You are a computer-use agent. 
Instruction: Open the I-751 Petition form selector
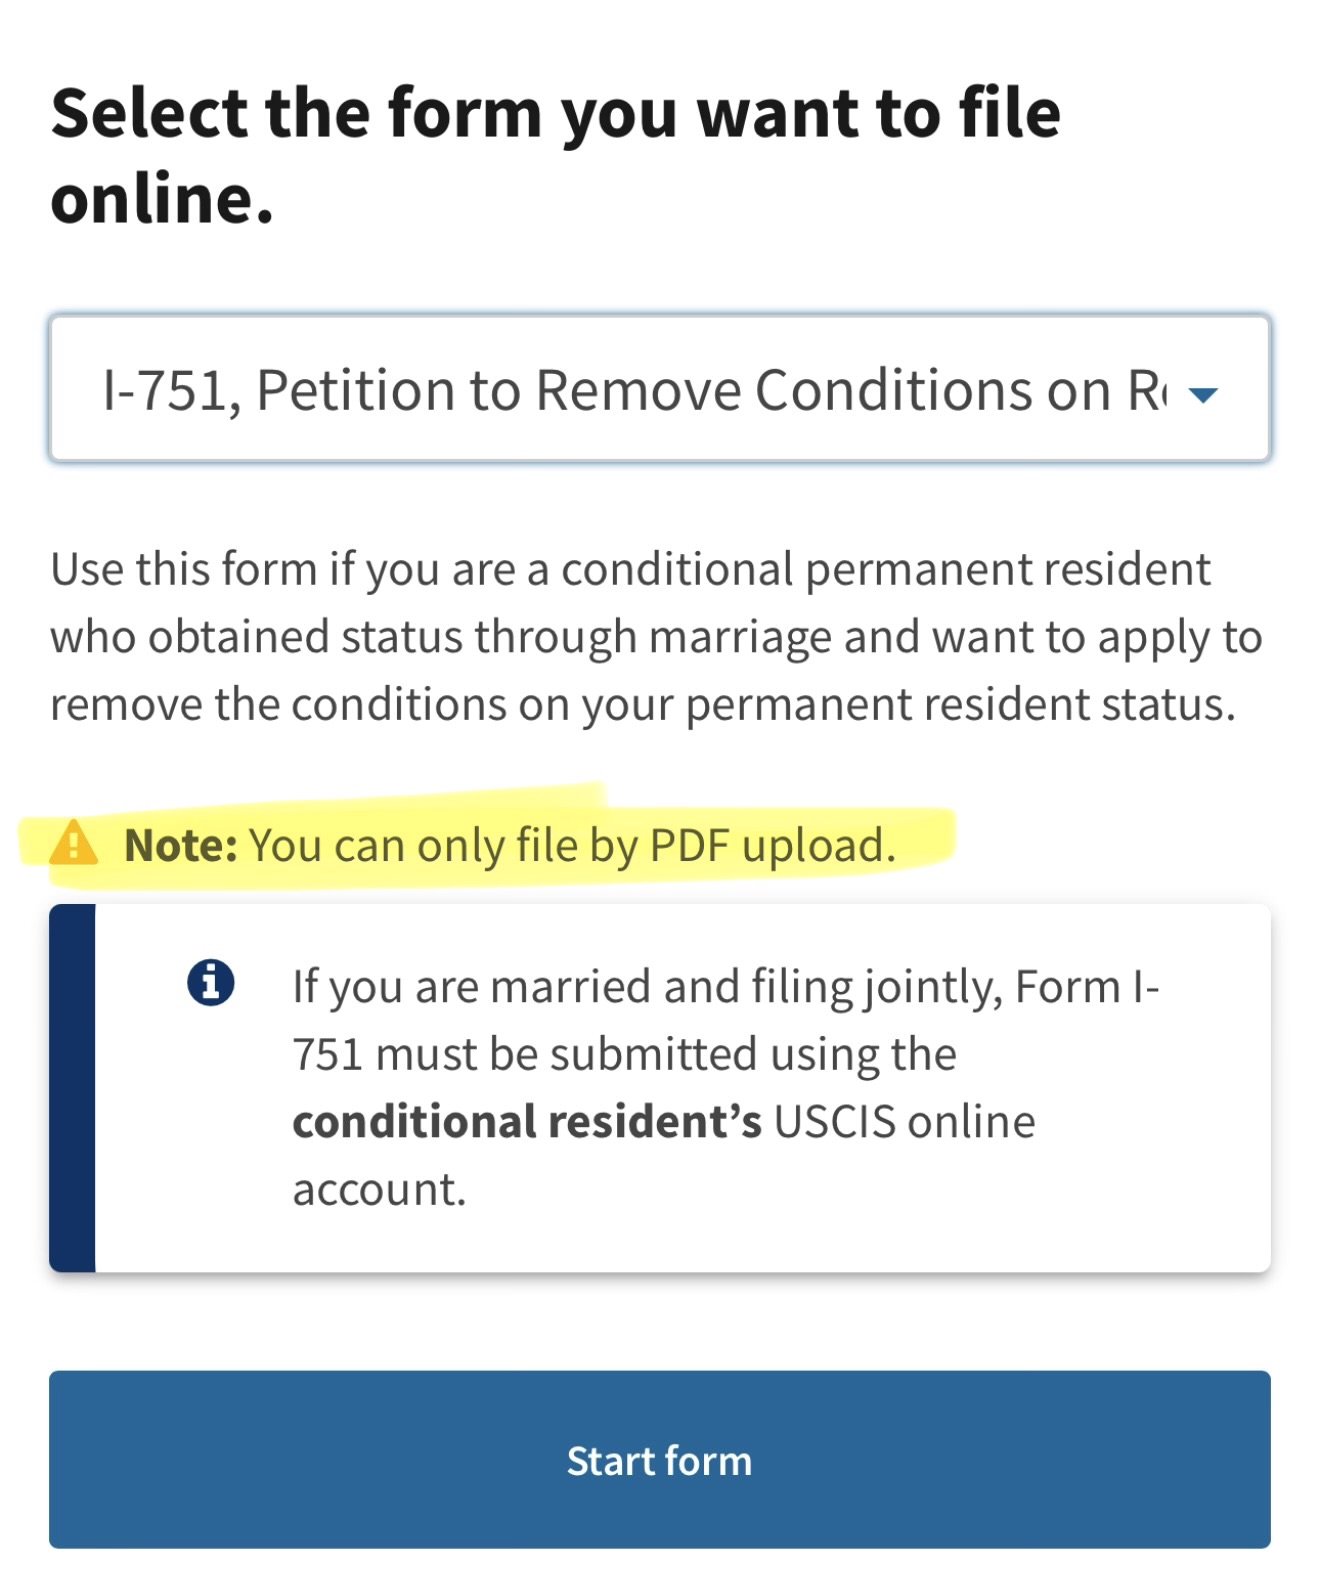[x=630, y=390]
